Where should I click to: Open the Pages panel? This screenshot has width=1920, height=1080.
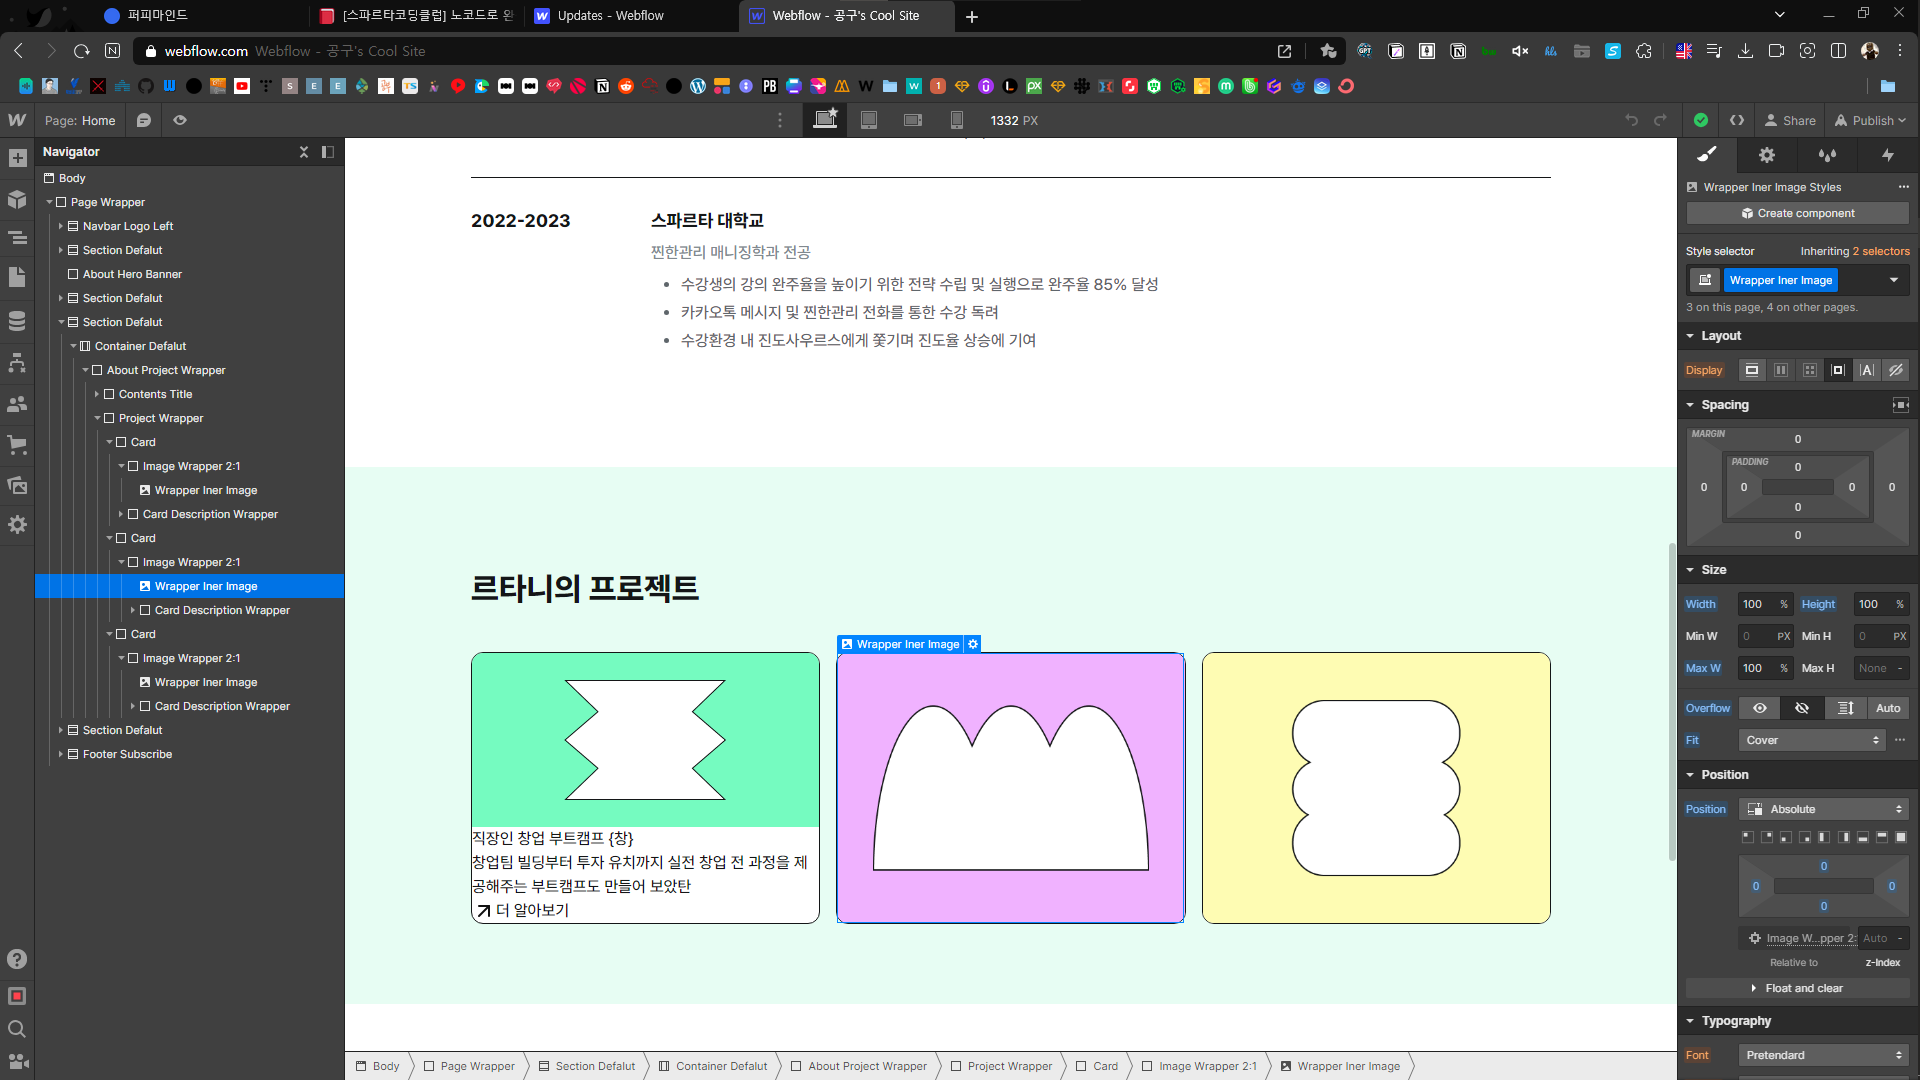(17, 278)
